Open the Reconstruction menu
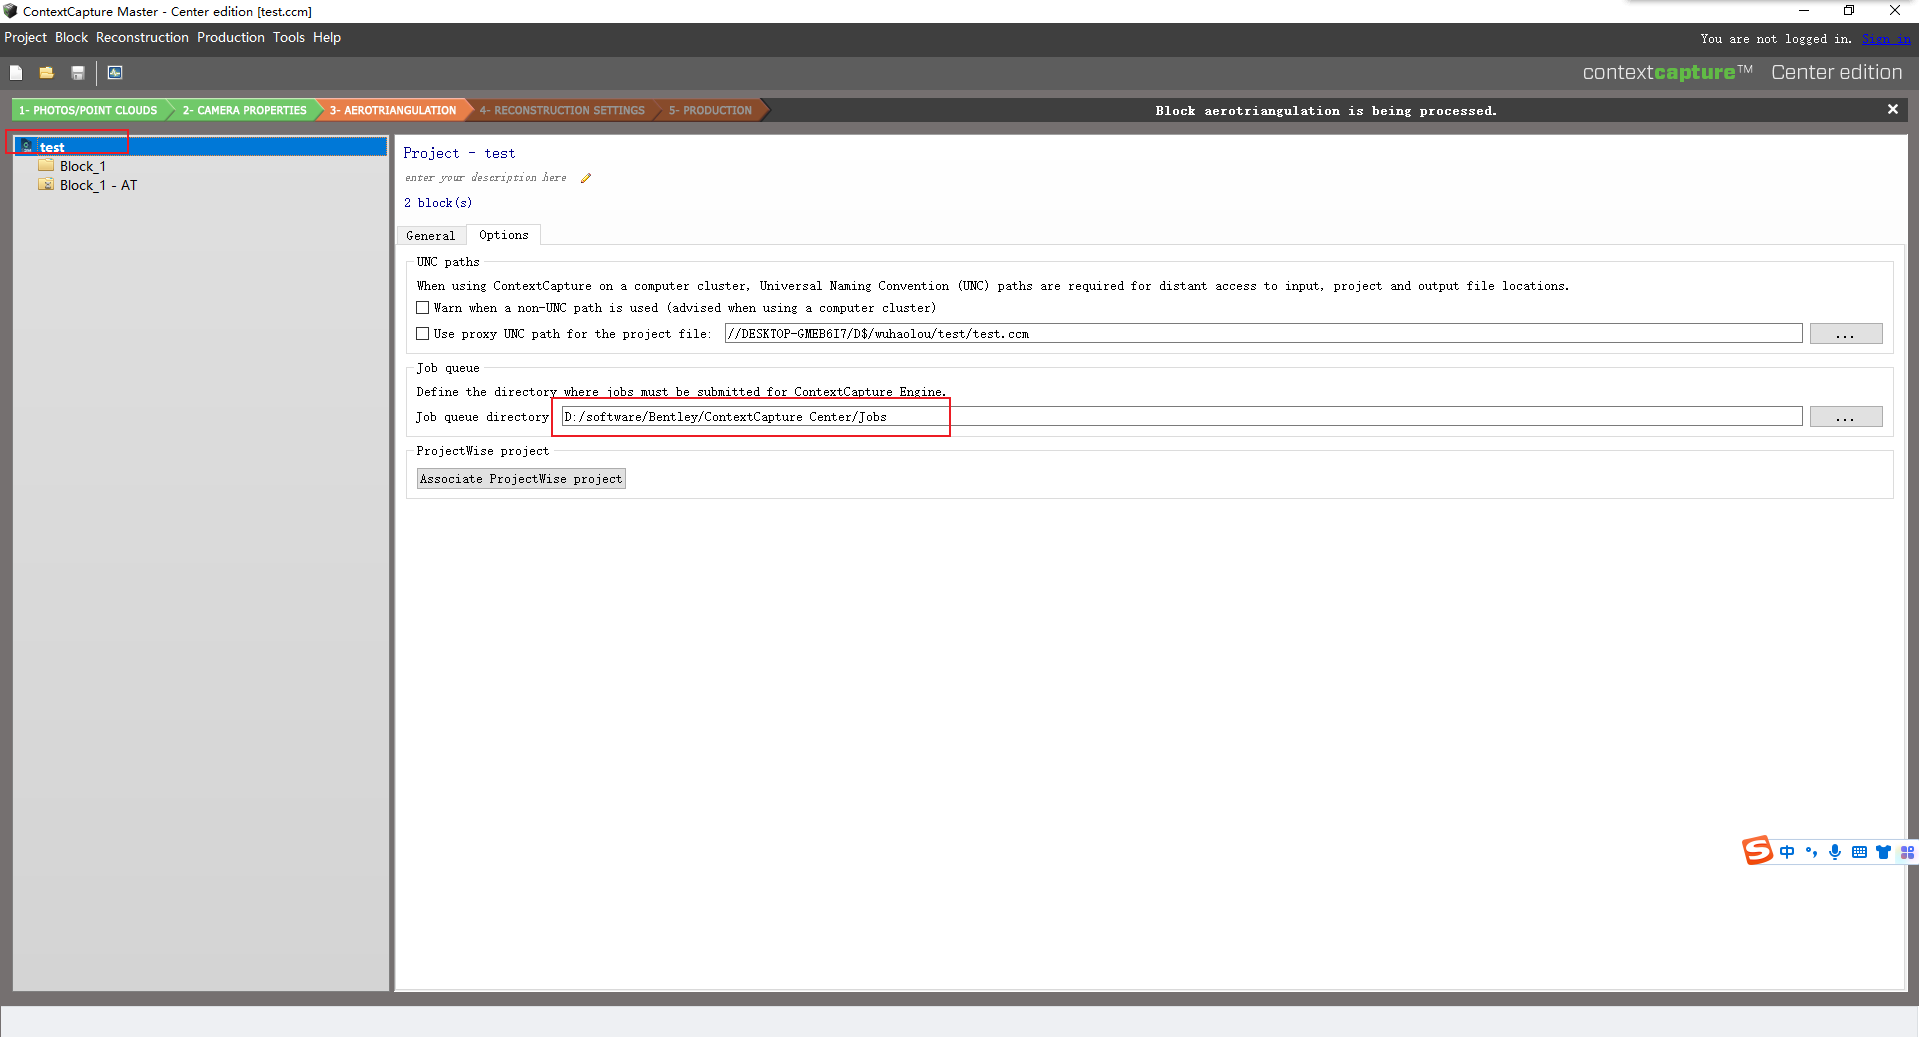The image size is (1919, 1037). [142, 38]
